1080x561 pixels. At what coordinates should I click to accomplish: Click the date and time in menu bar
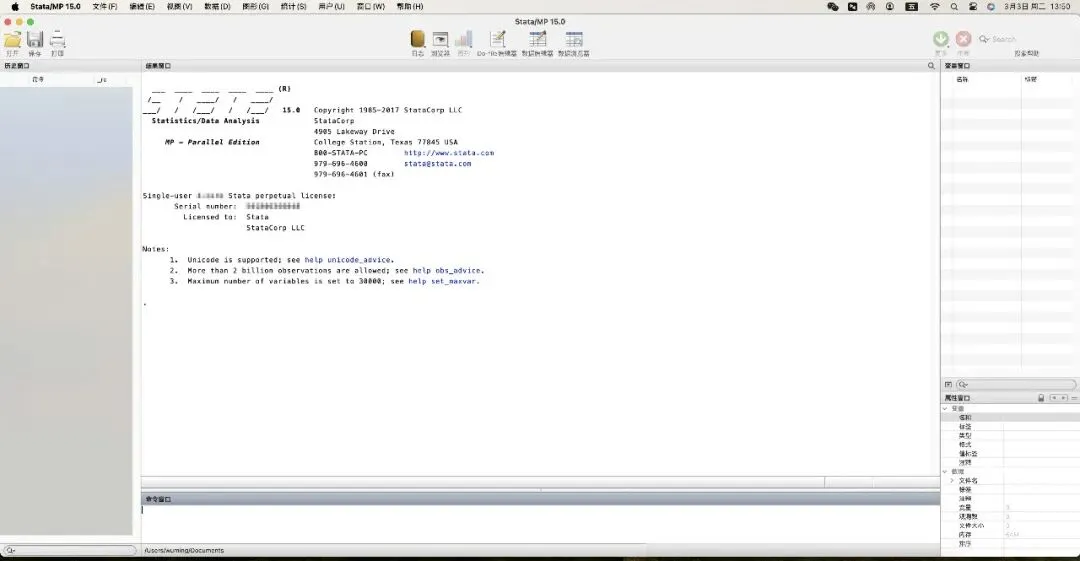[x=1037, y=6]
